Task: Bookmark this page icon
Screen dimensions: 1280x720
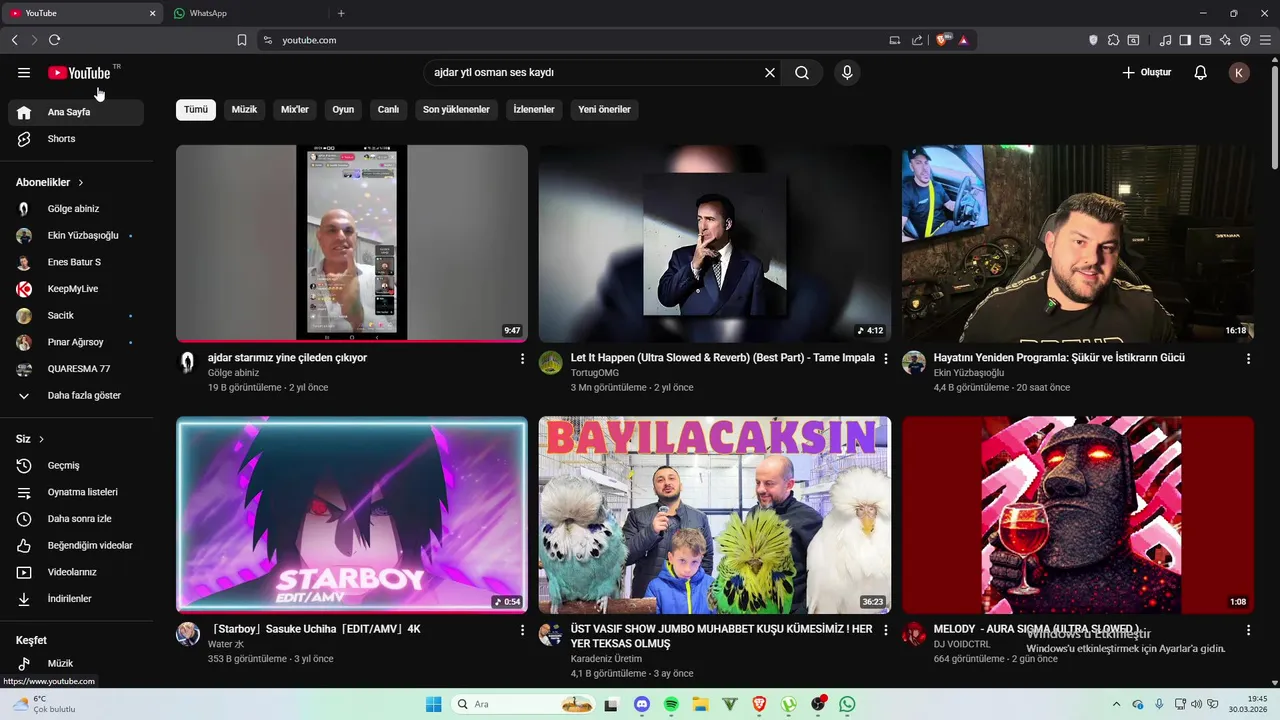Action: [x=242, y=40]
